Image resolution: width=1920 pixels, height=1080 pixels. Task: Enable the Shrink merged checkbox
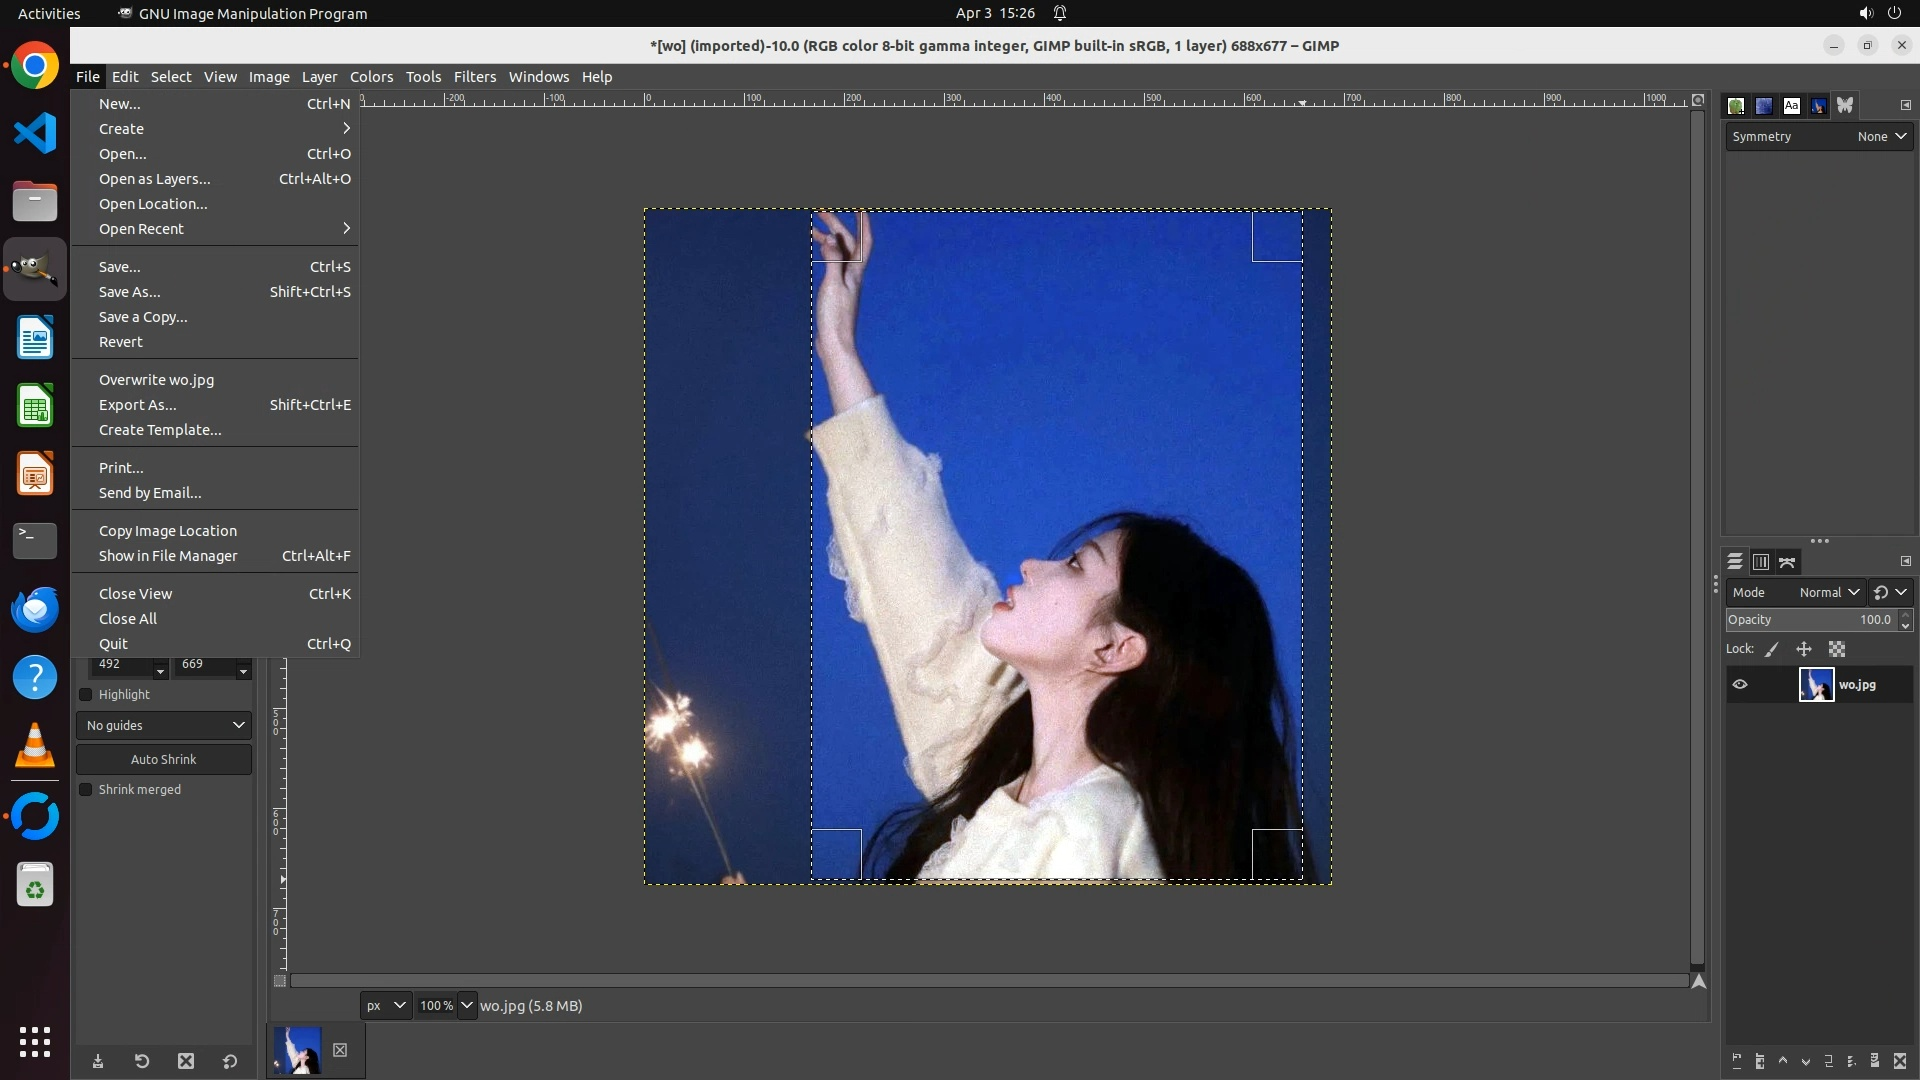(x=86, y=789)
